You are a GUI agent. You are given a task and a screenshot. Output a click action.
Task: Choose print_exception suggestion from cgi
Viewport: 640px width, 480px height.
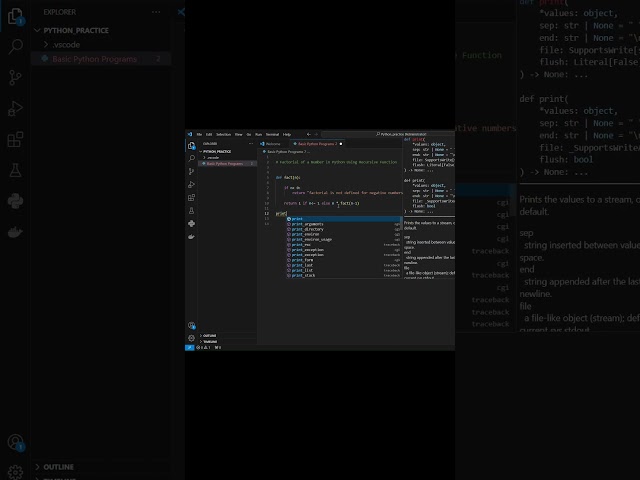pyautogui.click(x=343, y=250)
